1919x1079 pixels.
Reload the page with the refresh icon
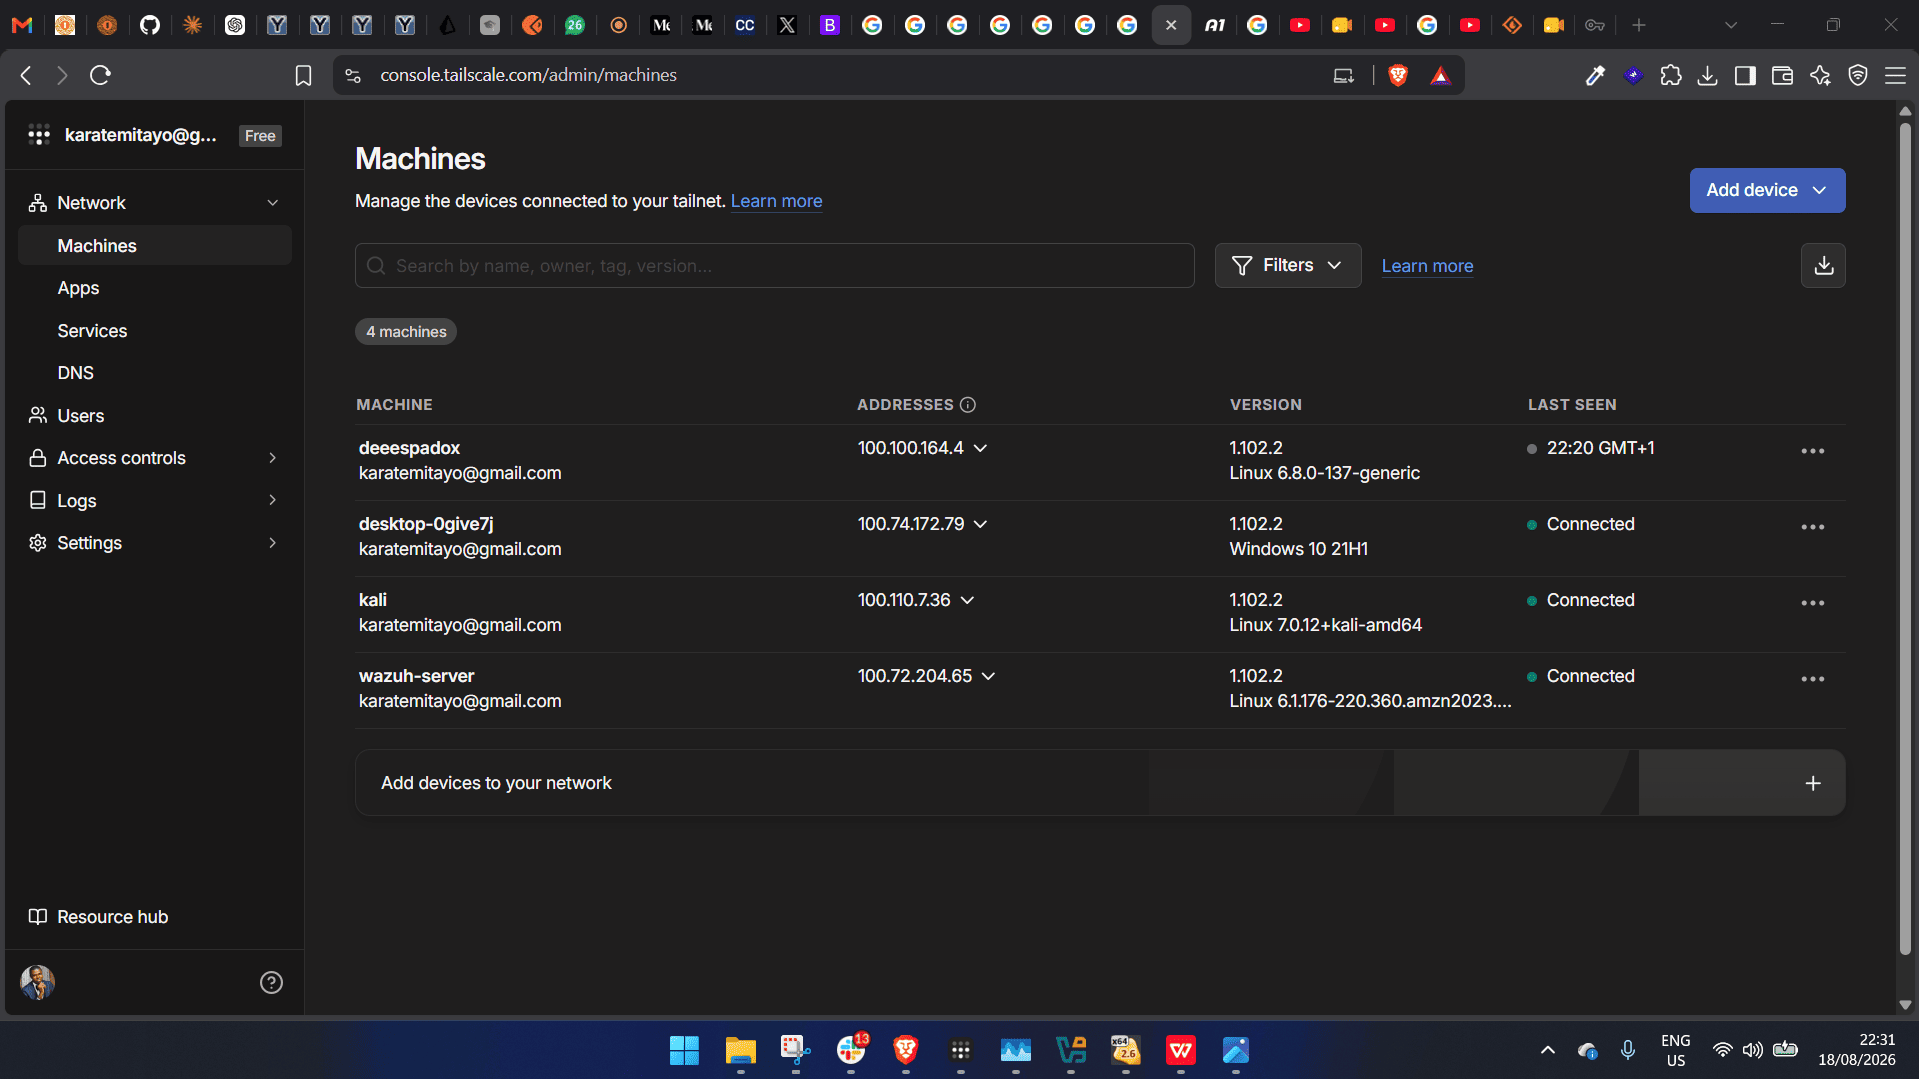point(100,75)
